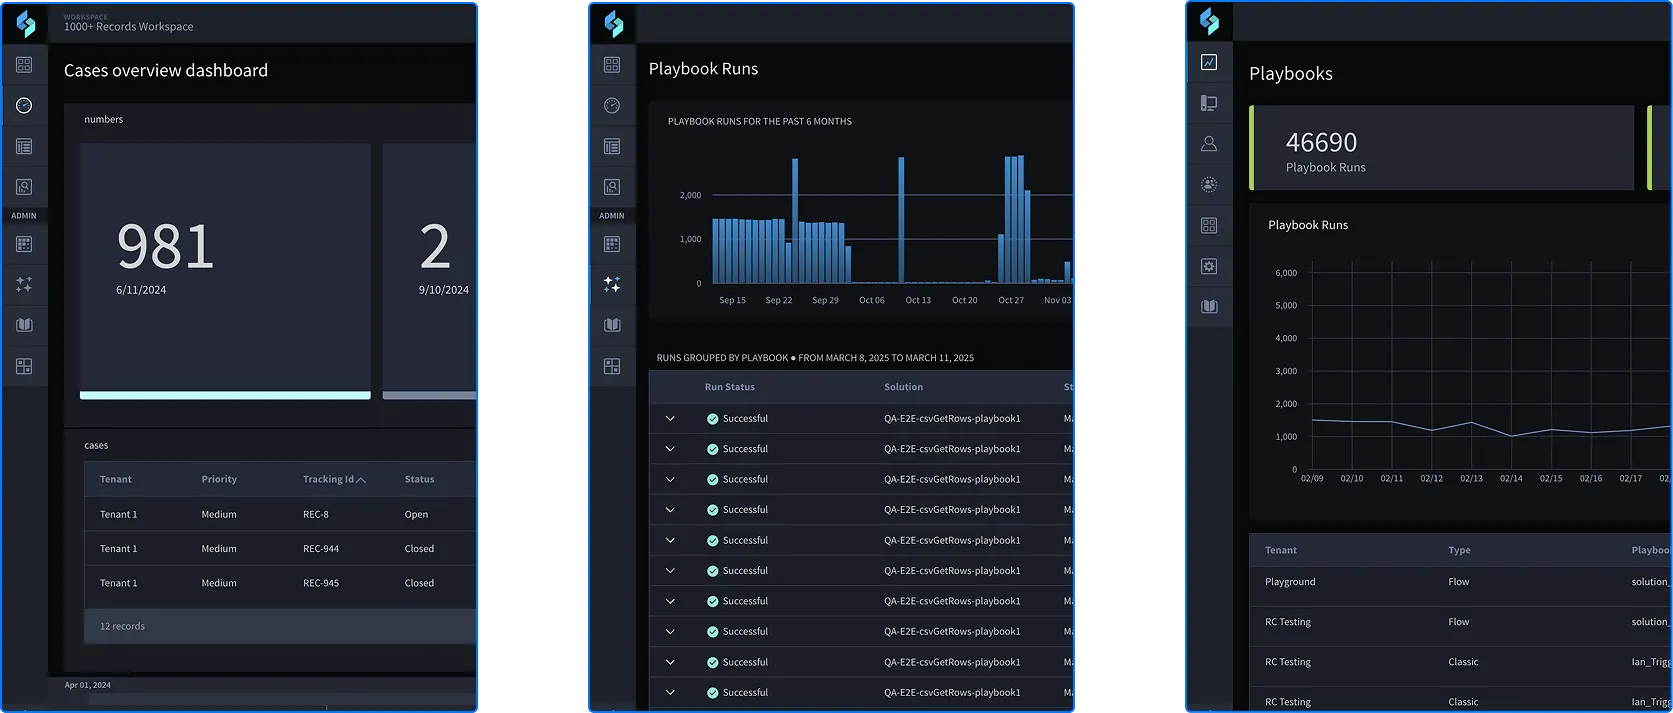Open book icon in Cases overview sidebar

pyautogui.click(x=24, y=325)
